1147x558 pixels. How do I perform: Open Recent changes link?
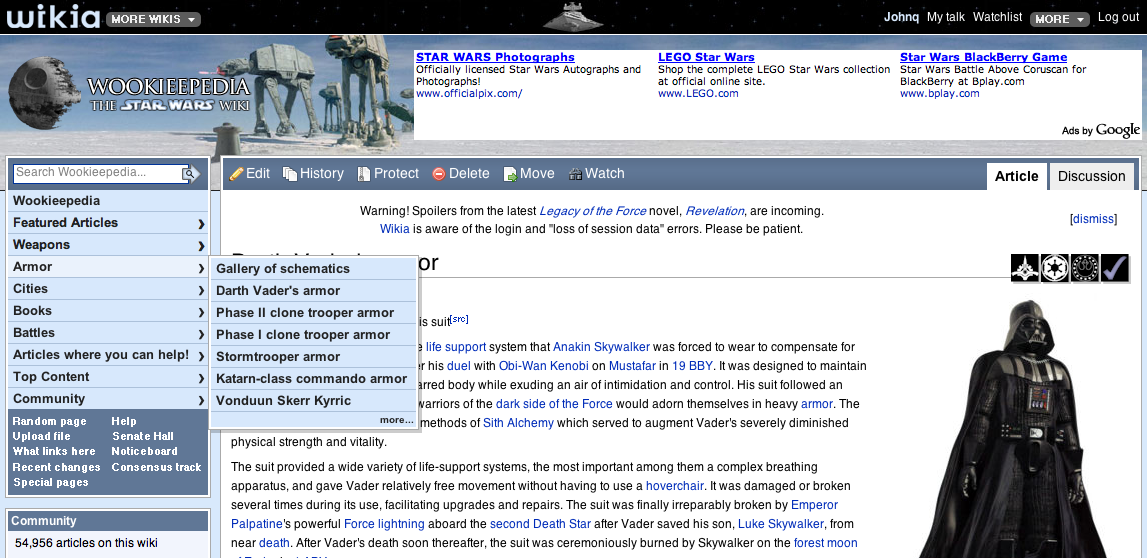56,467
